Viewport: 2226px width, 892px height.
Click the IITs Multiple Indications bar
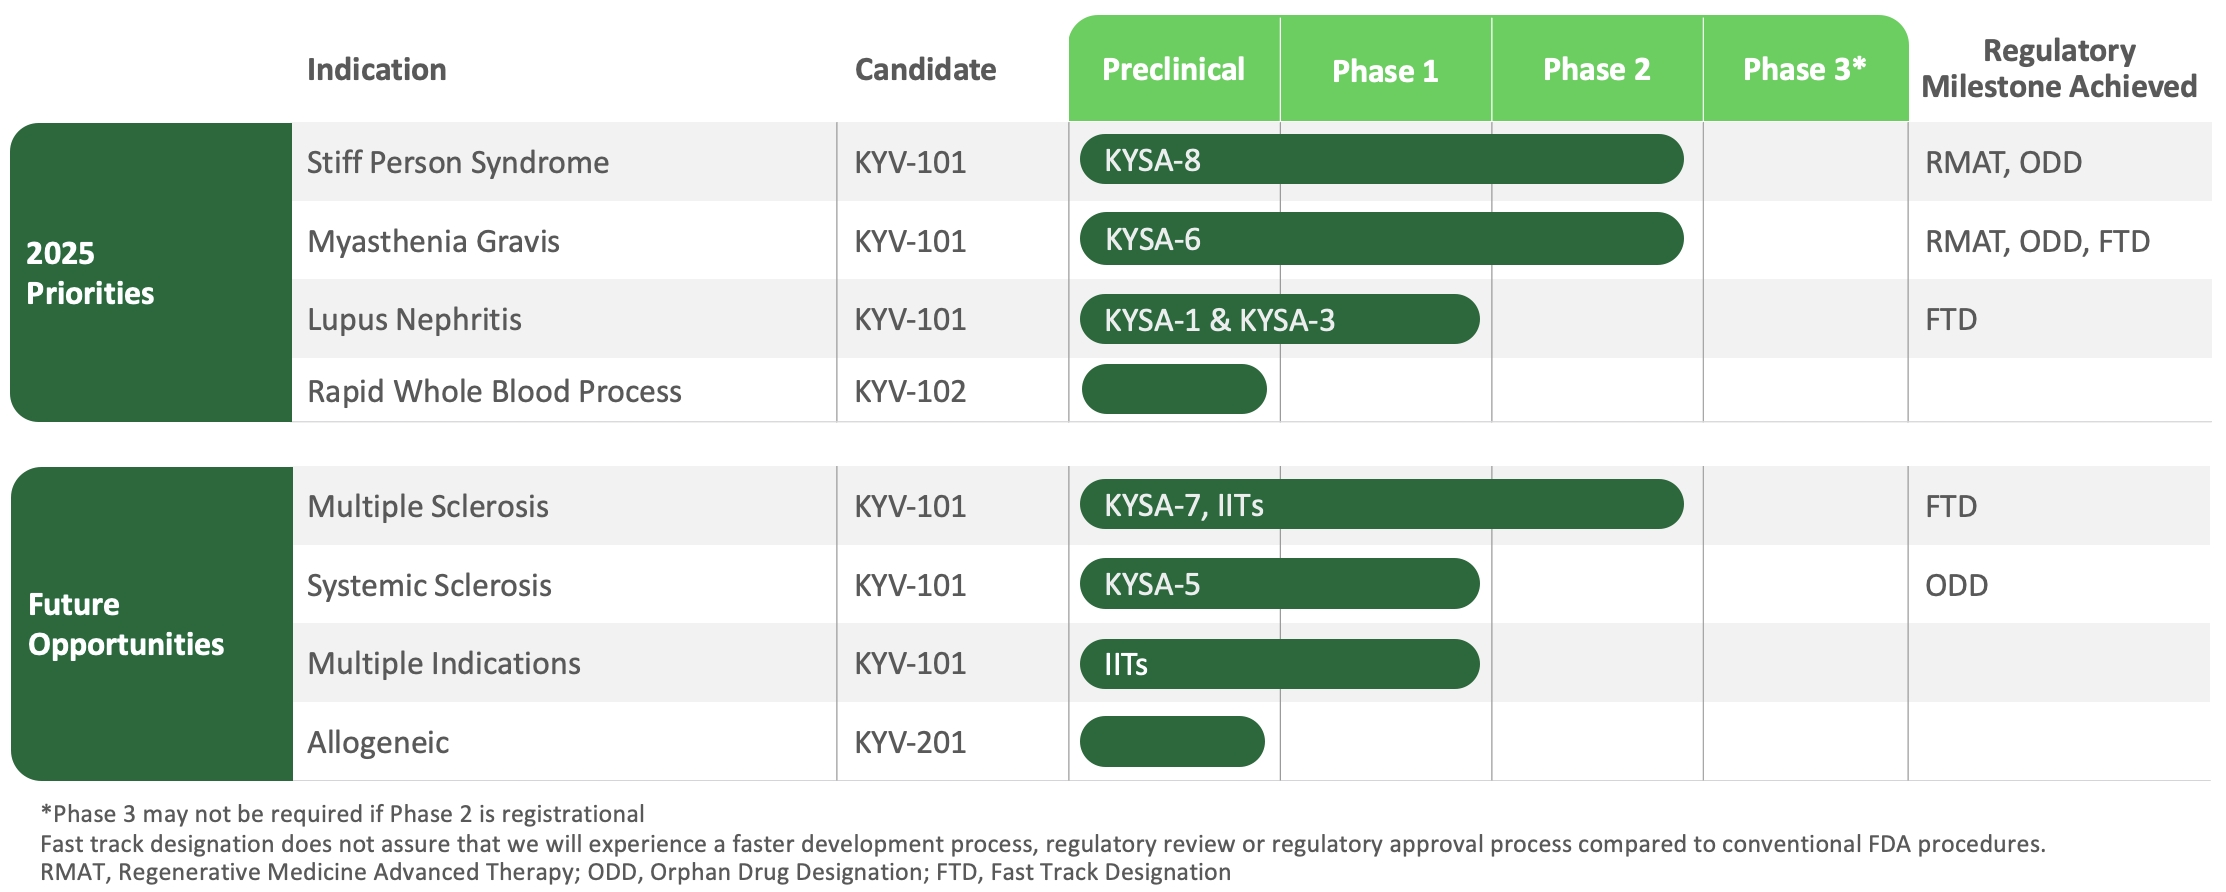1278,664
